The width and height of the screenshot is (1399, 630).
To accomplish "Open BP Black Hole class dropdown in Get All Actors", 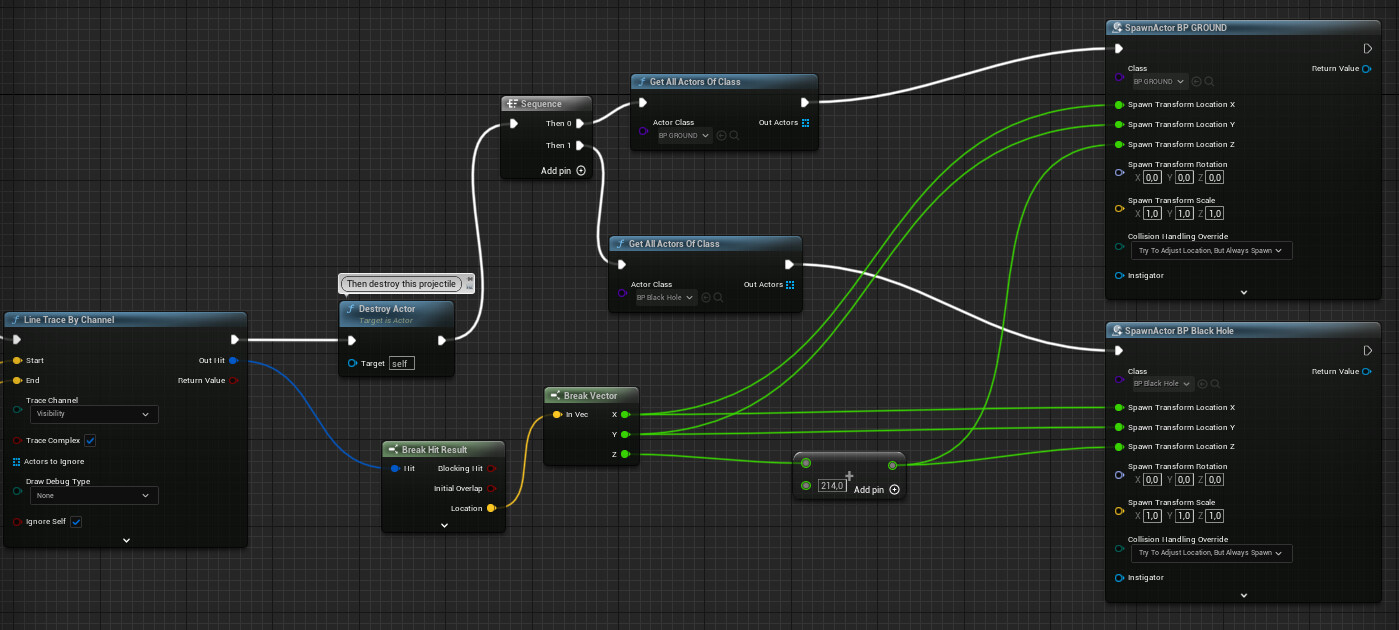I will 665,297.
